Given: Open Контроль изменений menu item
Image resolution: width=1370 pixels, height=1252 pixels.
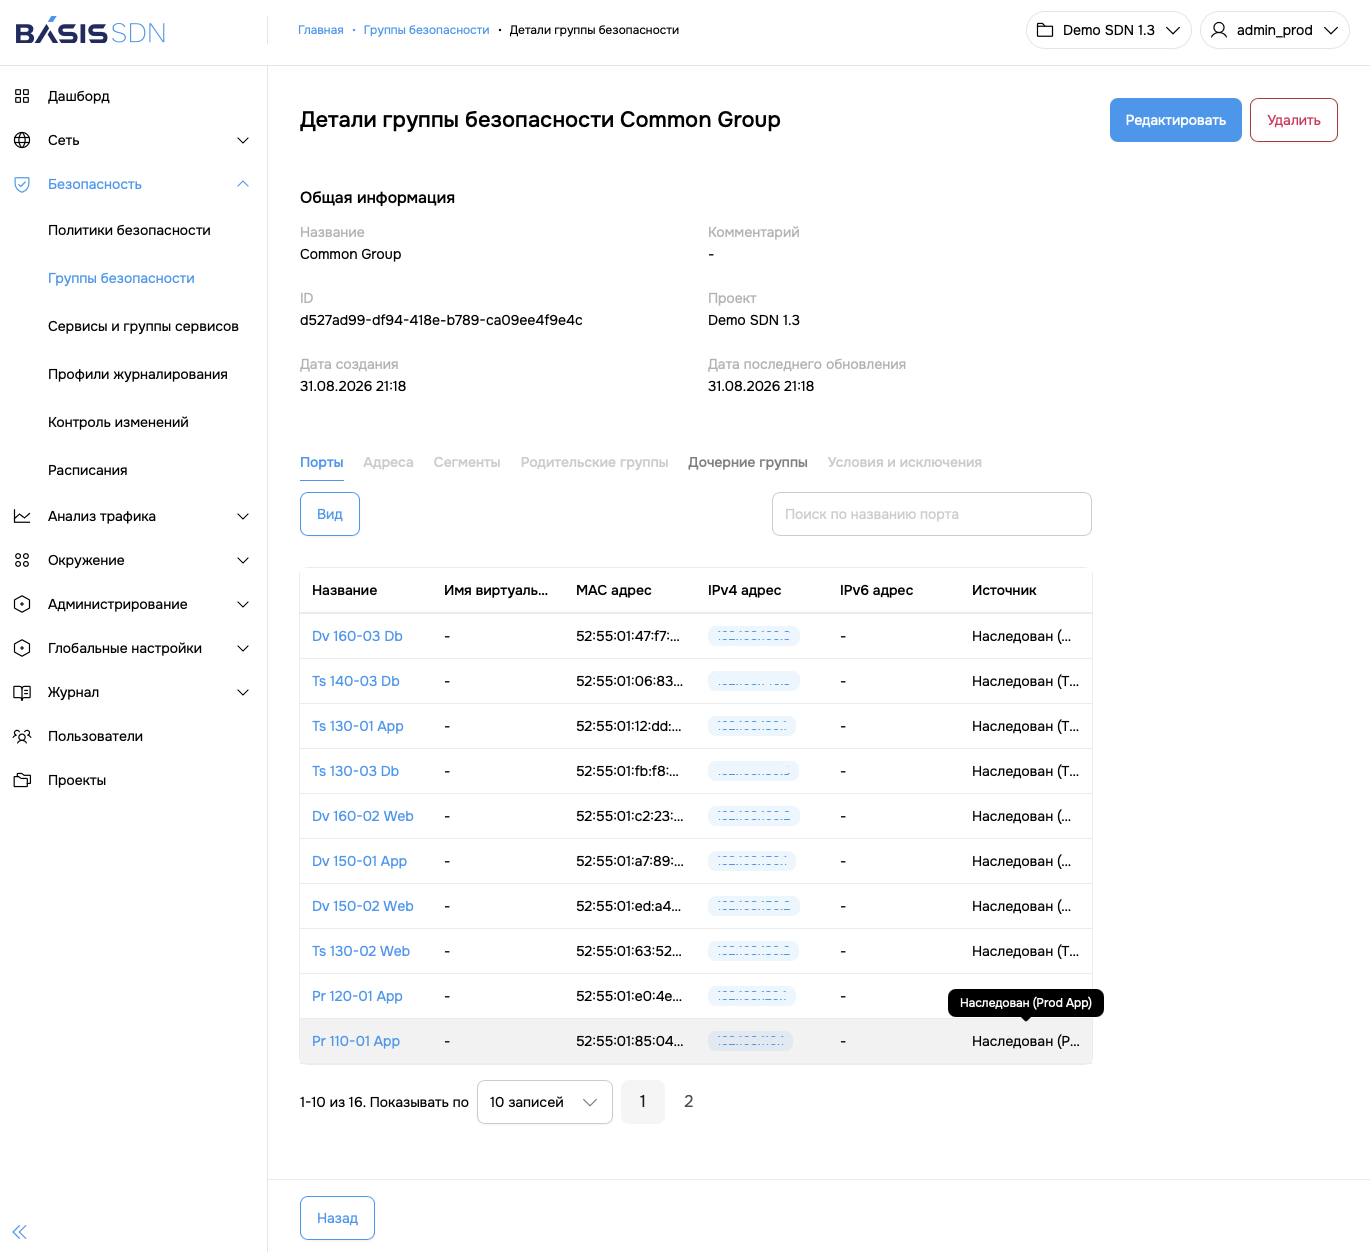Looking at the screenshot, I should pos(118,422).
